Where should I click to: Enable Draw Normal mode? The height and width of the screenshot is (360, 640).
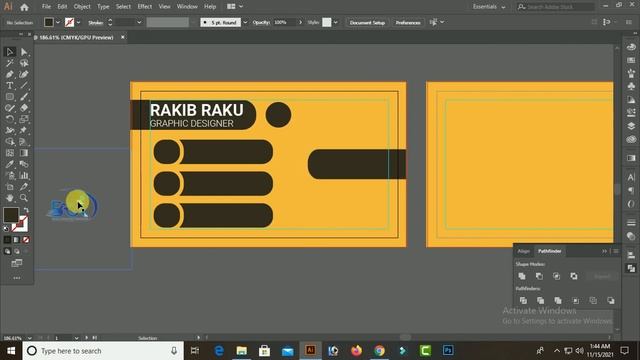(x=7, y=251)
